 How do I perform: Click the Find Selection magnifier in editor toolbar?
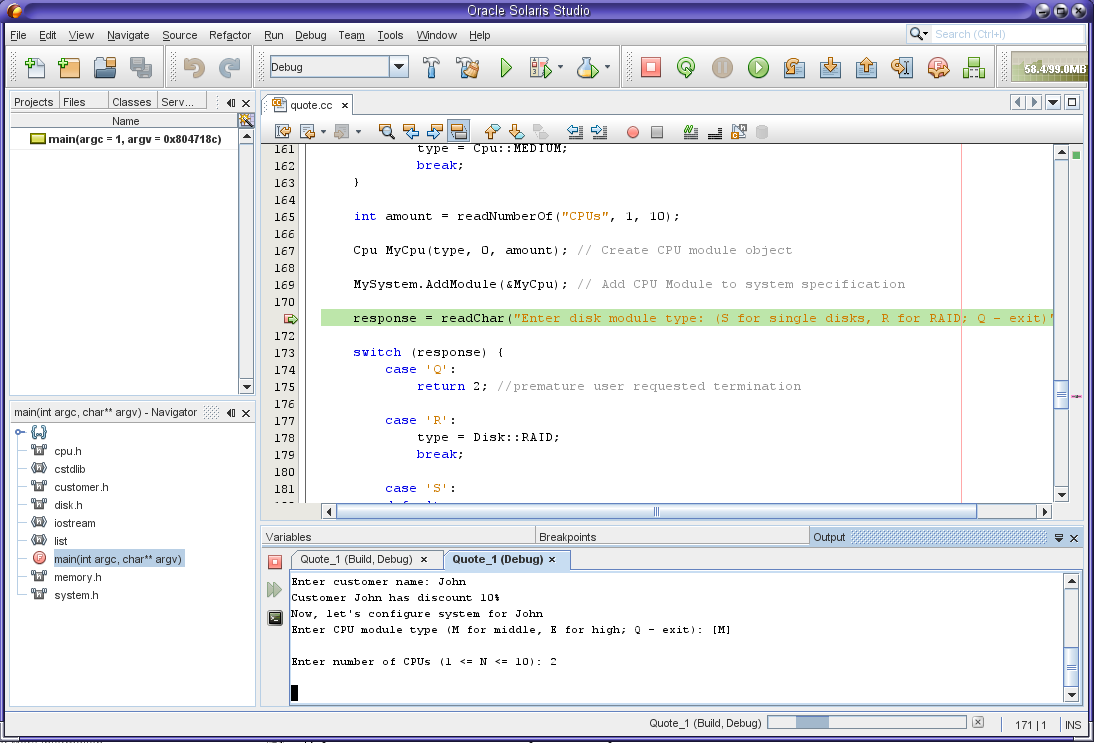(387, 131)
